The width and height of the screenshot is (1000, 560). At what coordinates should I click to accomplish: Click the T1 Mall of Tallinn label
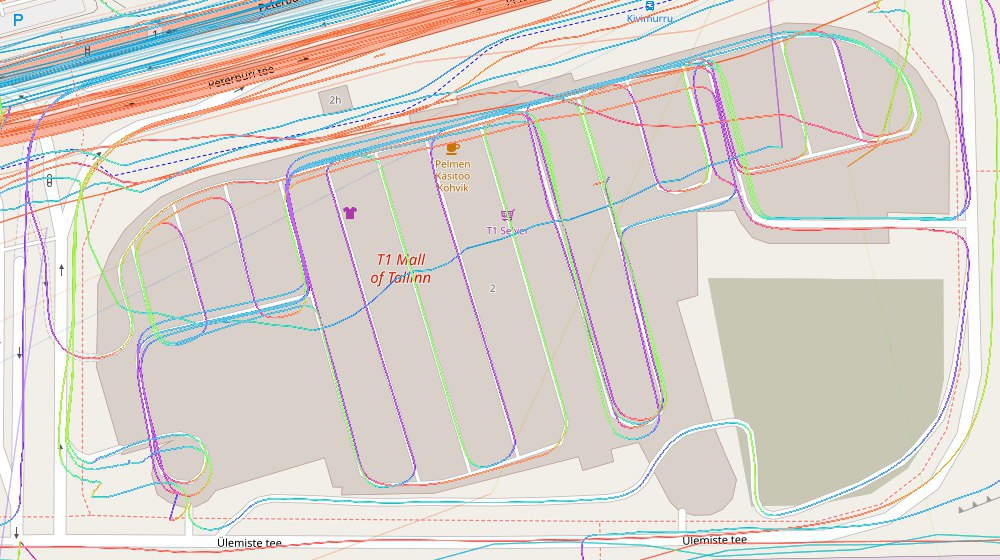(x=401, y=269)
